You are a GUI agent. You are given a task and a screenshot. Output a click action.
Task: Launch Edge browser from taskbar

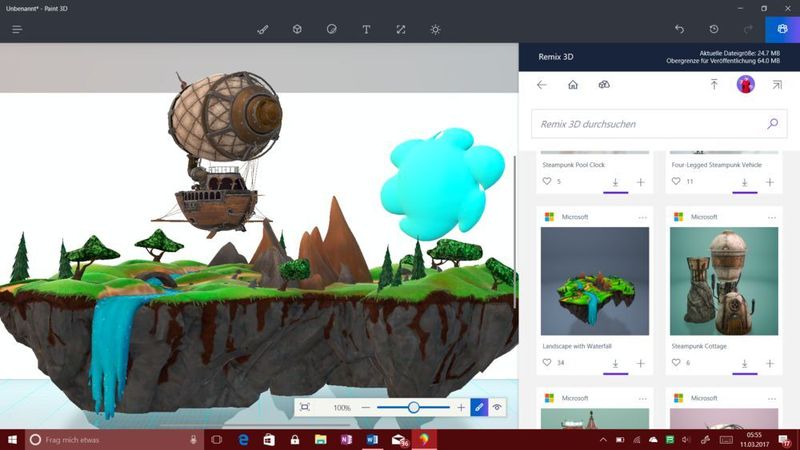point(243,439)
